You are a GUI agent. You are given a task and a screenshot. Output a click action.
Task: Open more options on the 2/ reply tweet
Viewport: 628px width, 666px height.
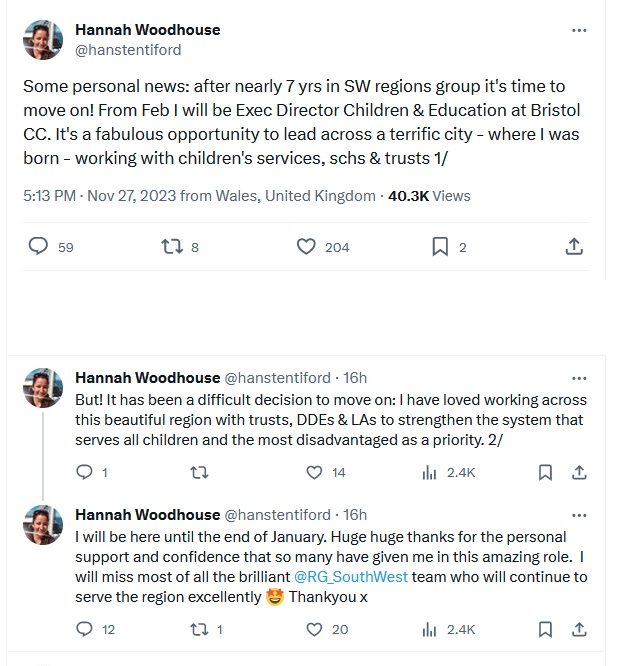pos(579,378)
